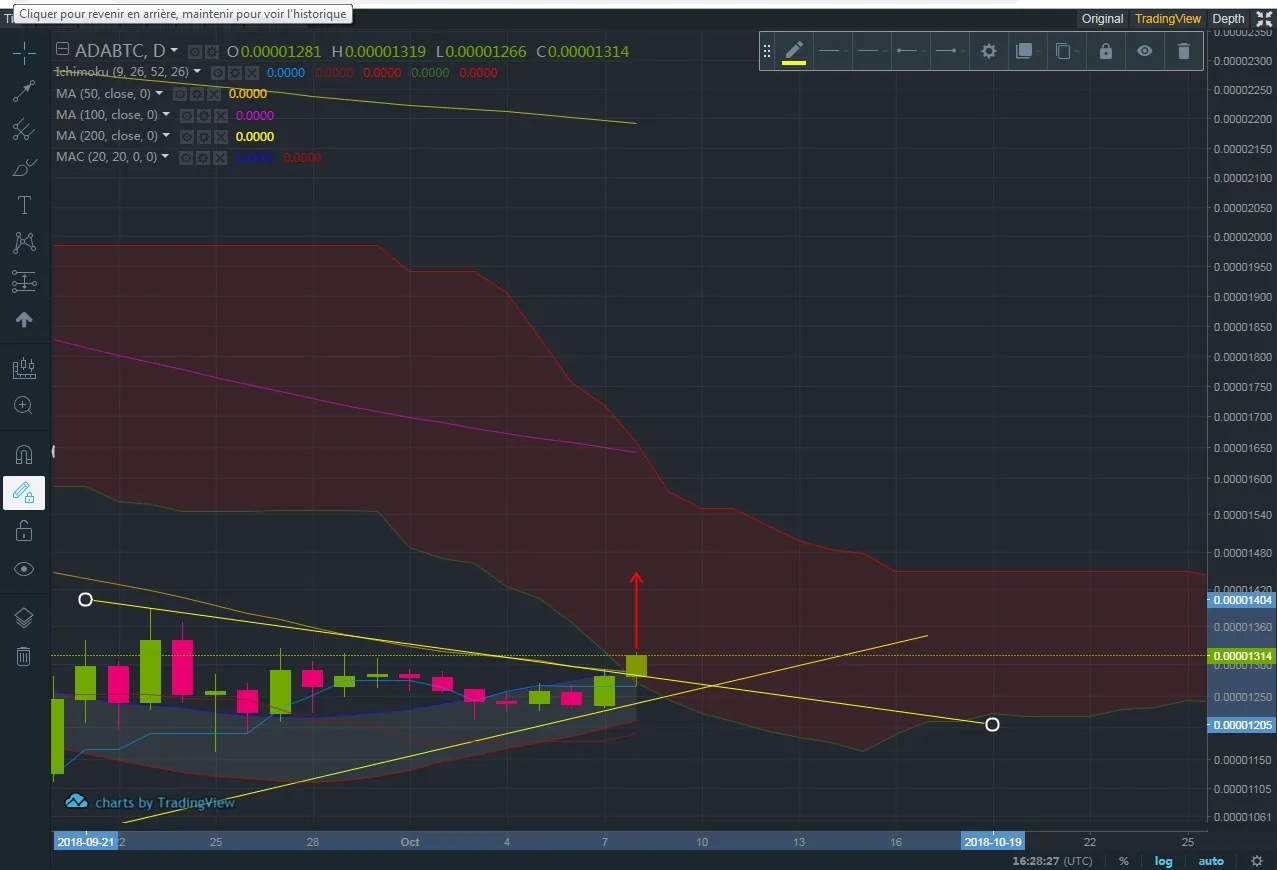This screenshot has height=870, width=1277.
Task: Switch to the Original chart tab
Action: tap(1103, 19)
